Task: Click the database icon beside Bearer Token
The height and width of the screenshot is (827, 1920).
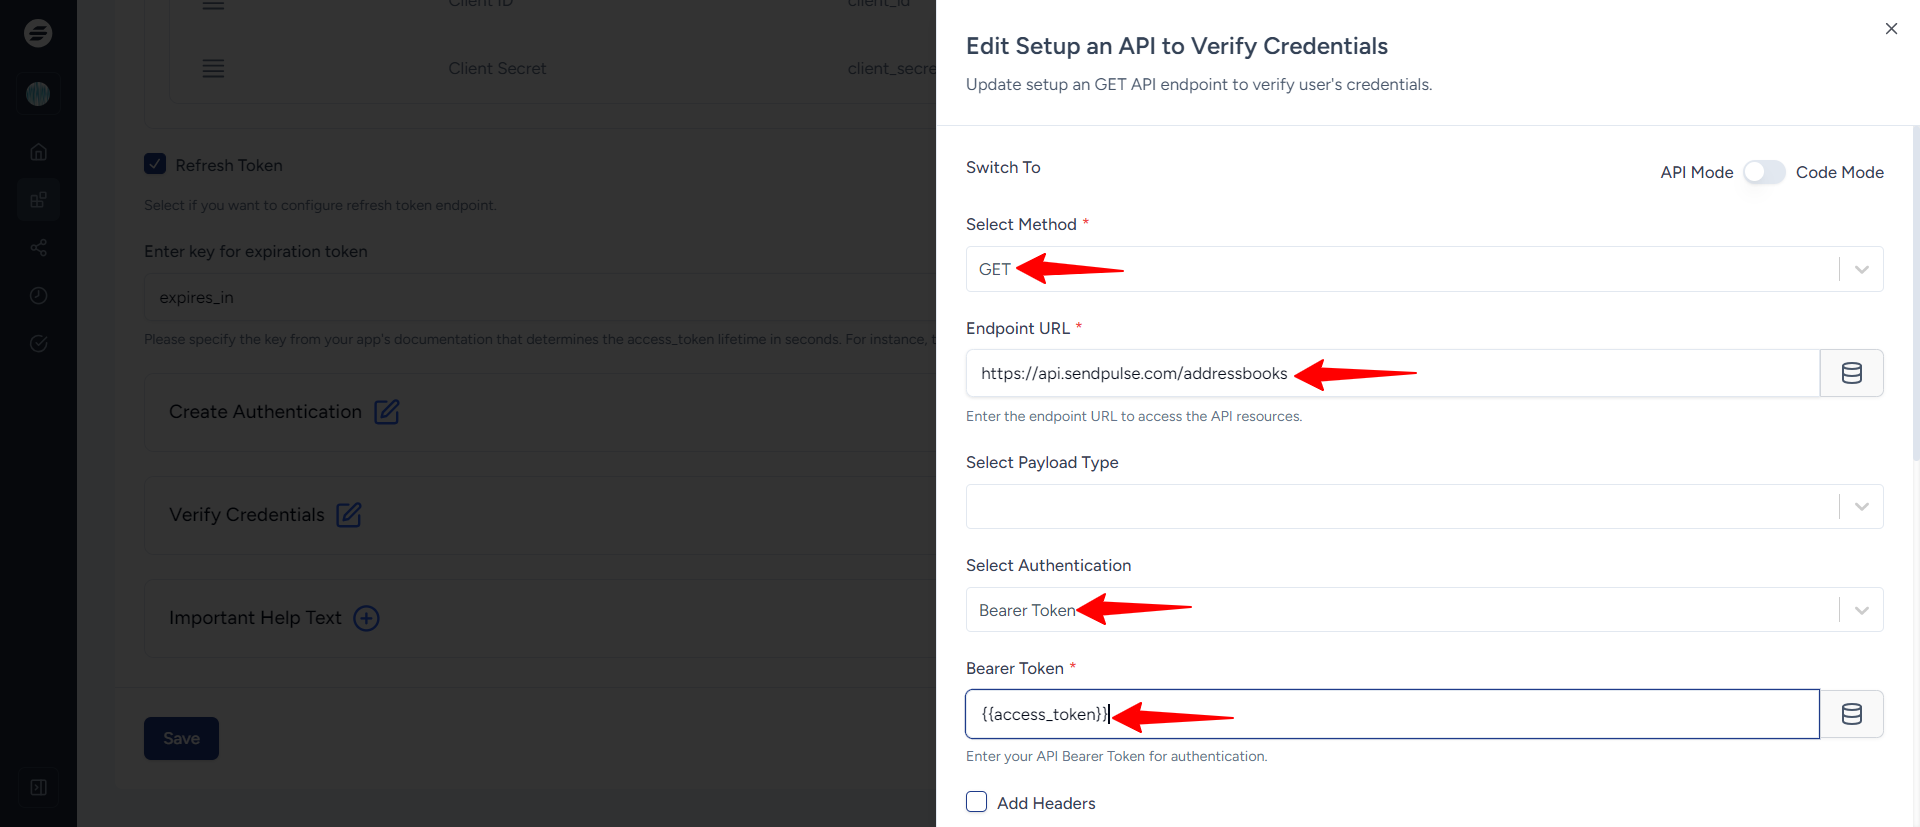Action: [1851, 714]
